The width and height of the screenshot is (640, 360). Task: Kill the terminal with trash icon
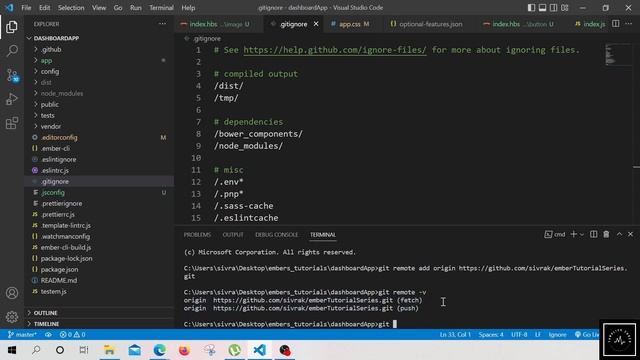[x=606, y=234]
